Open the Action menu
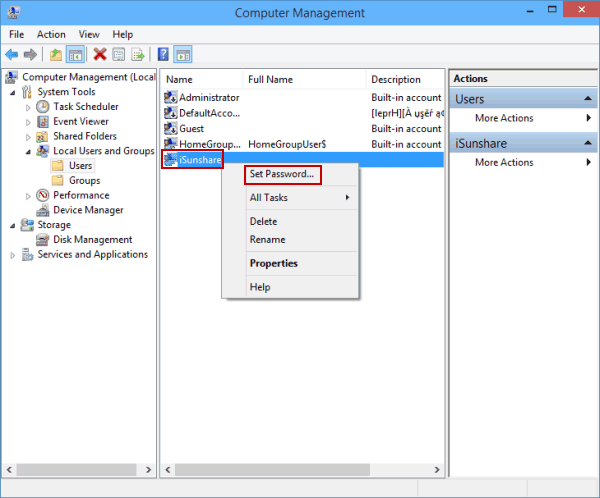 click(51, 34)
